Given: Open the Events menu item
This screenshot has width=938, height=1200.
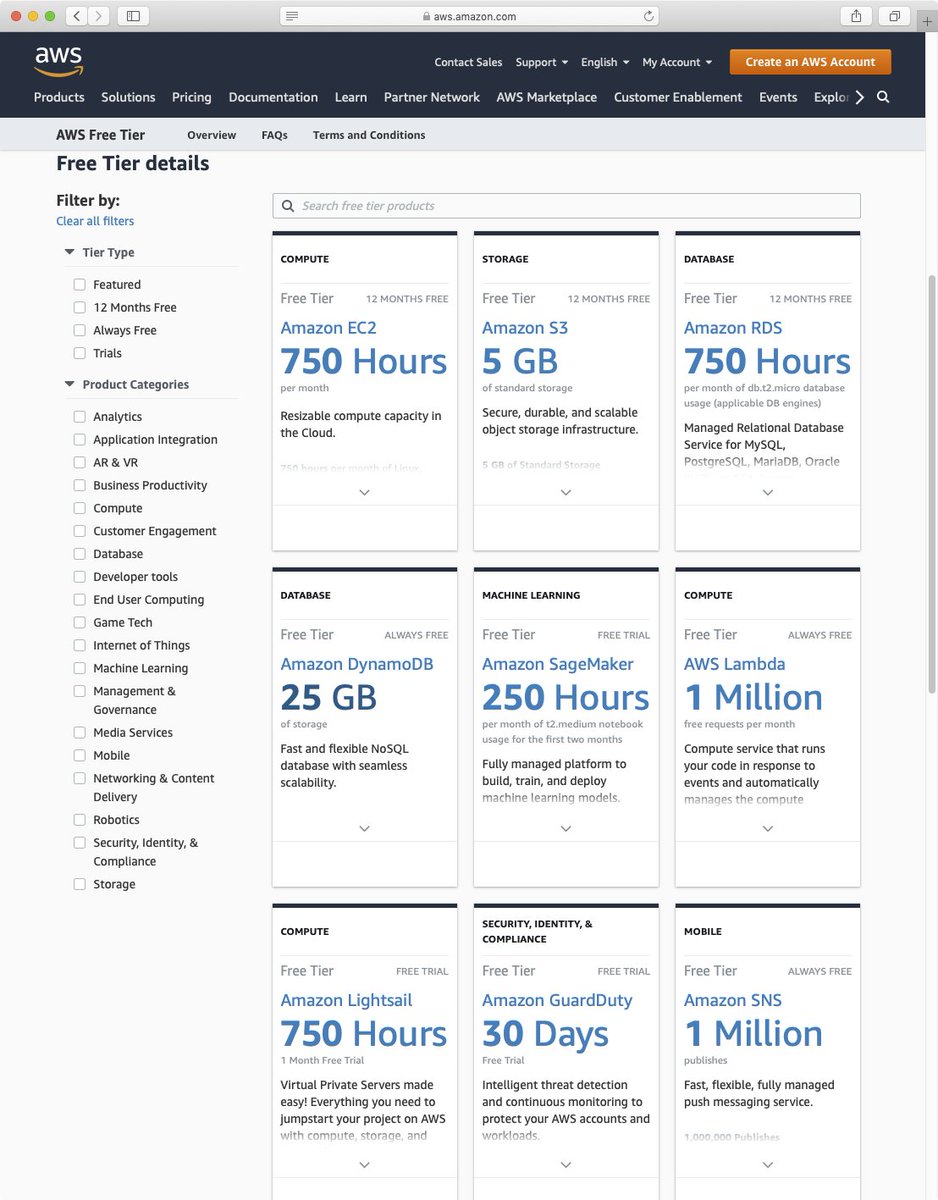Looking at the screenshot, I should click(778, 97).
